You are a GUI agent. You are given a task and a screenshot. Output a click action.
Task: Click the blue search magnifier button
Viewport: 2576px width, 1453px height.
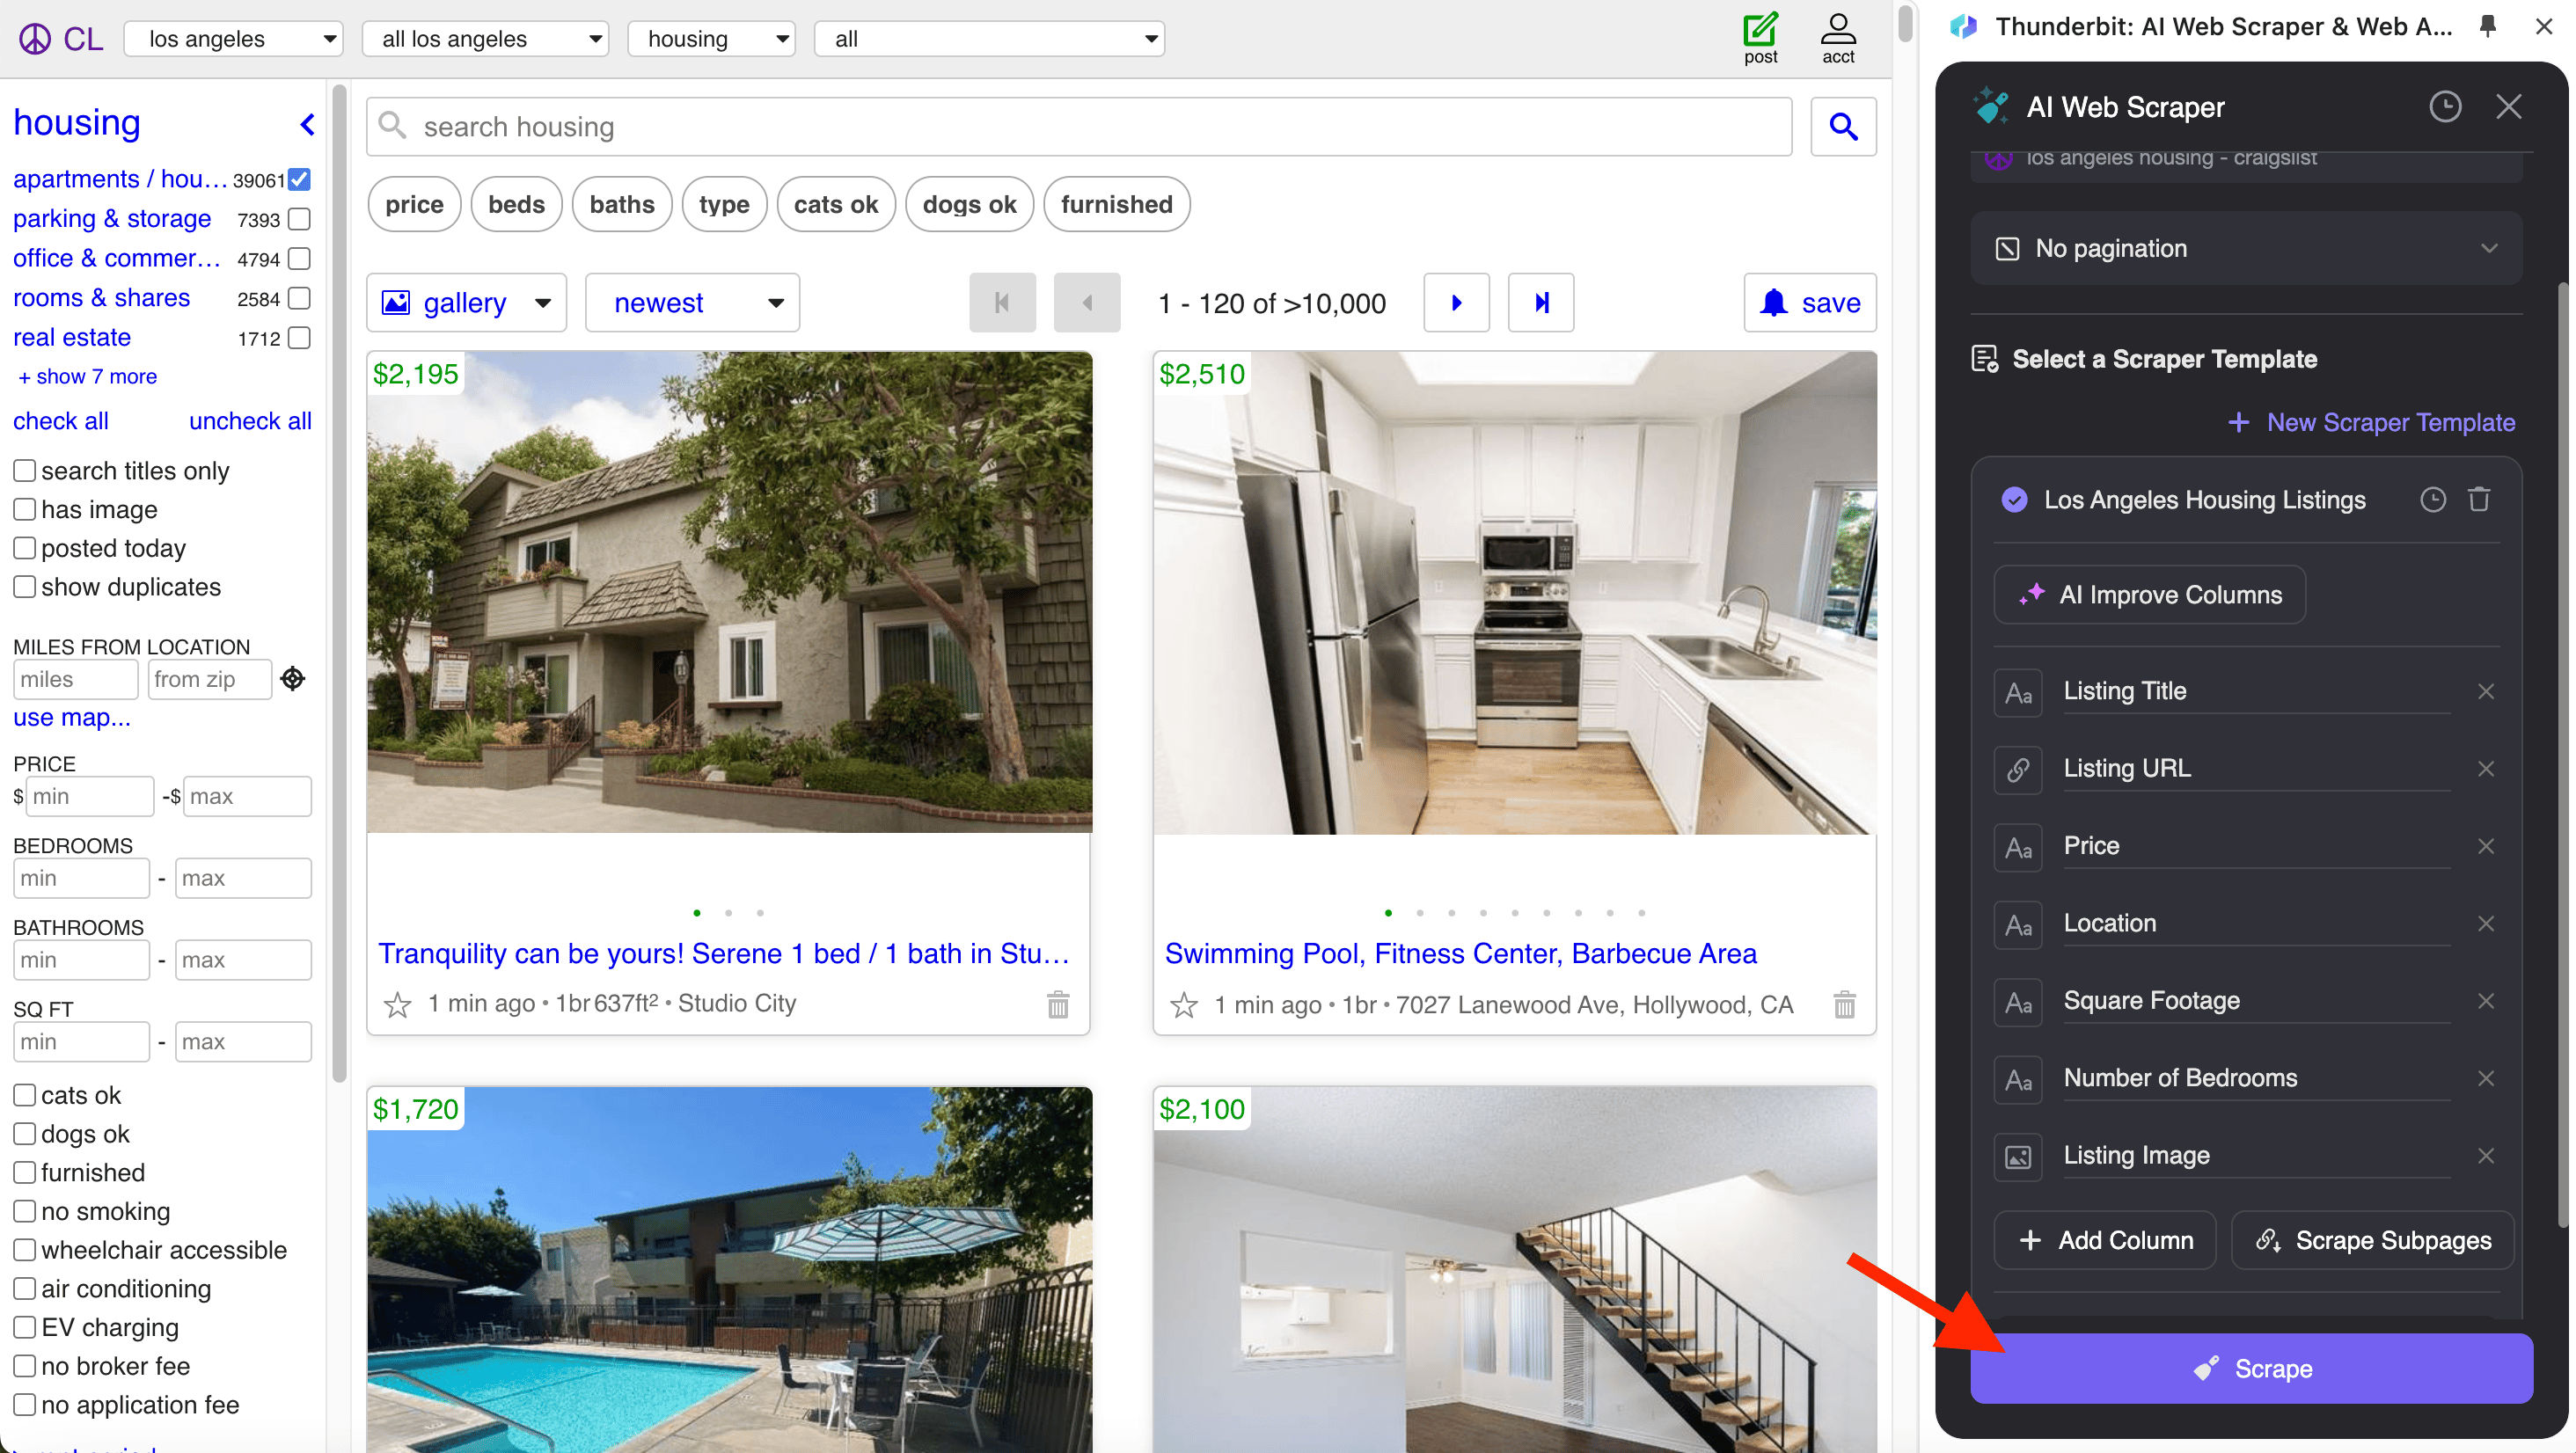pos(1842,127)
